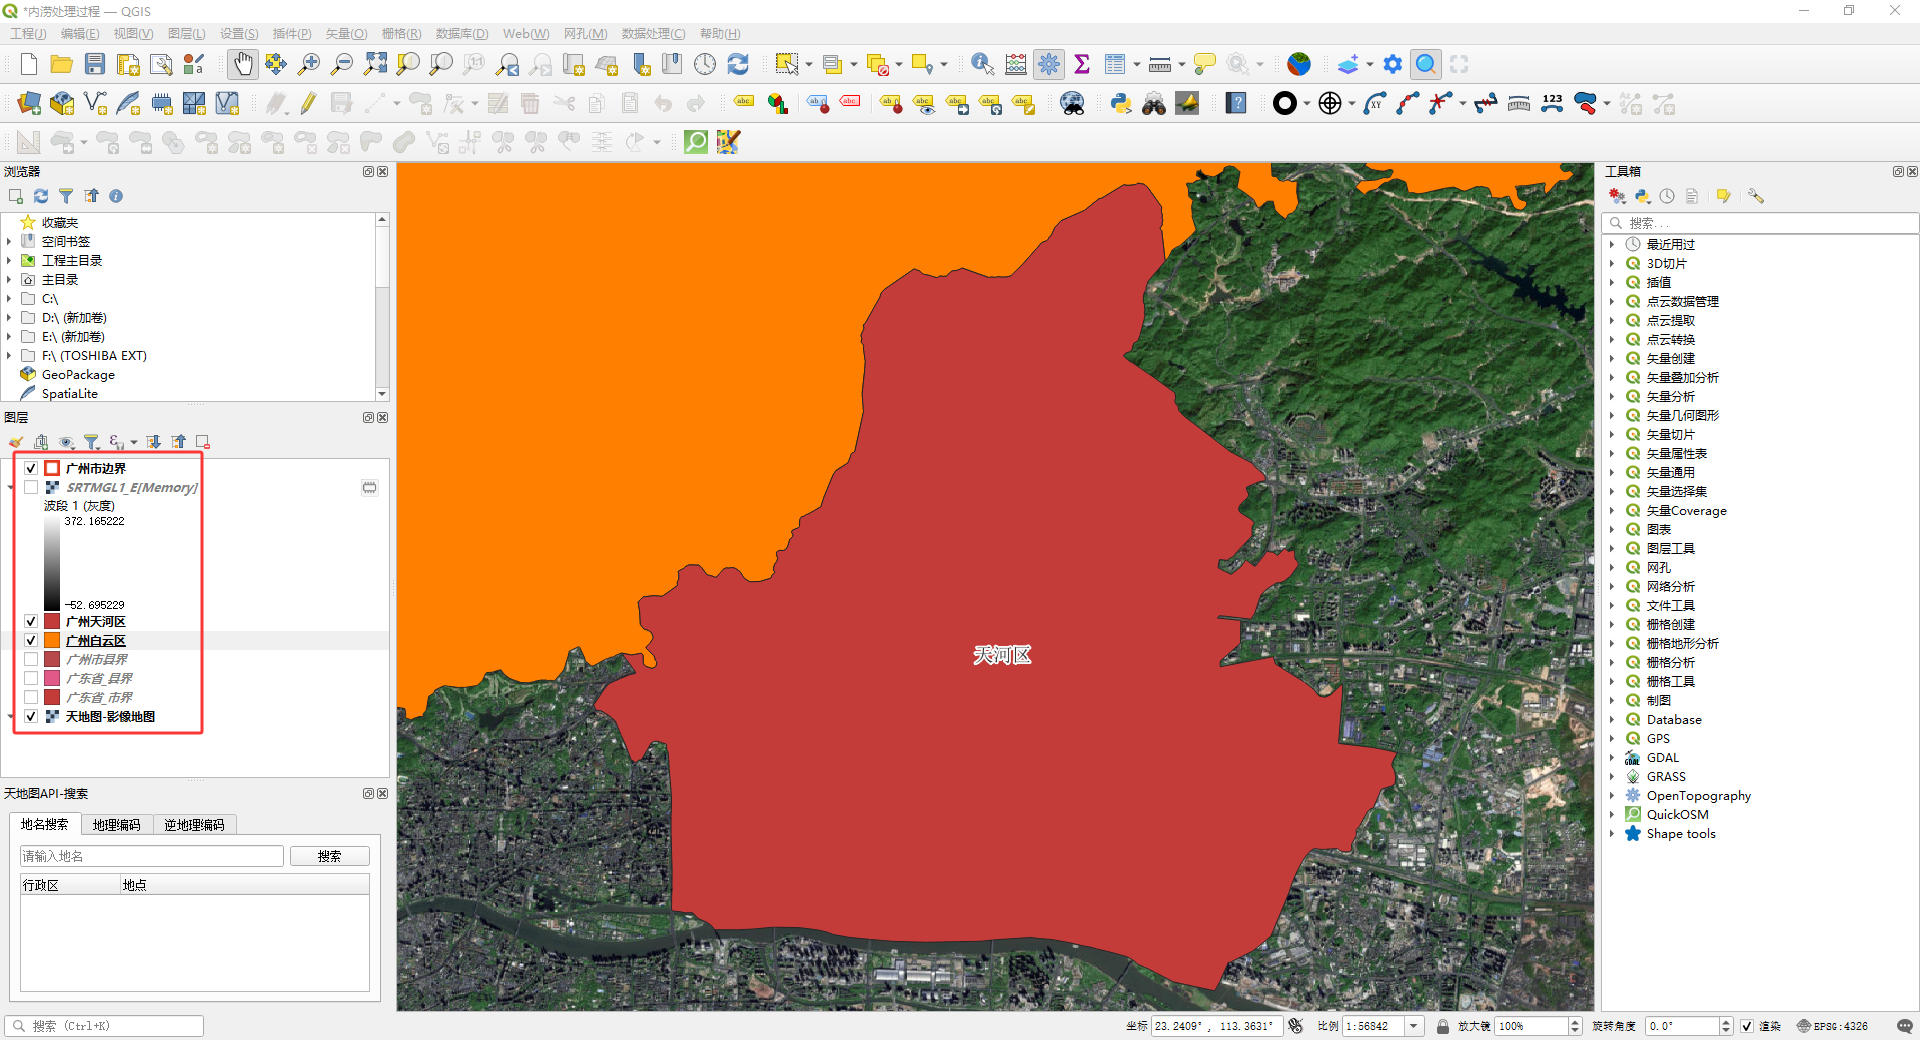The image size is (1920, 1040).
Task: Click the refresh icon in the Browser panel
Action: 41,196
